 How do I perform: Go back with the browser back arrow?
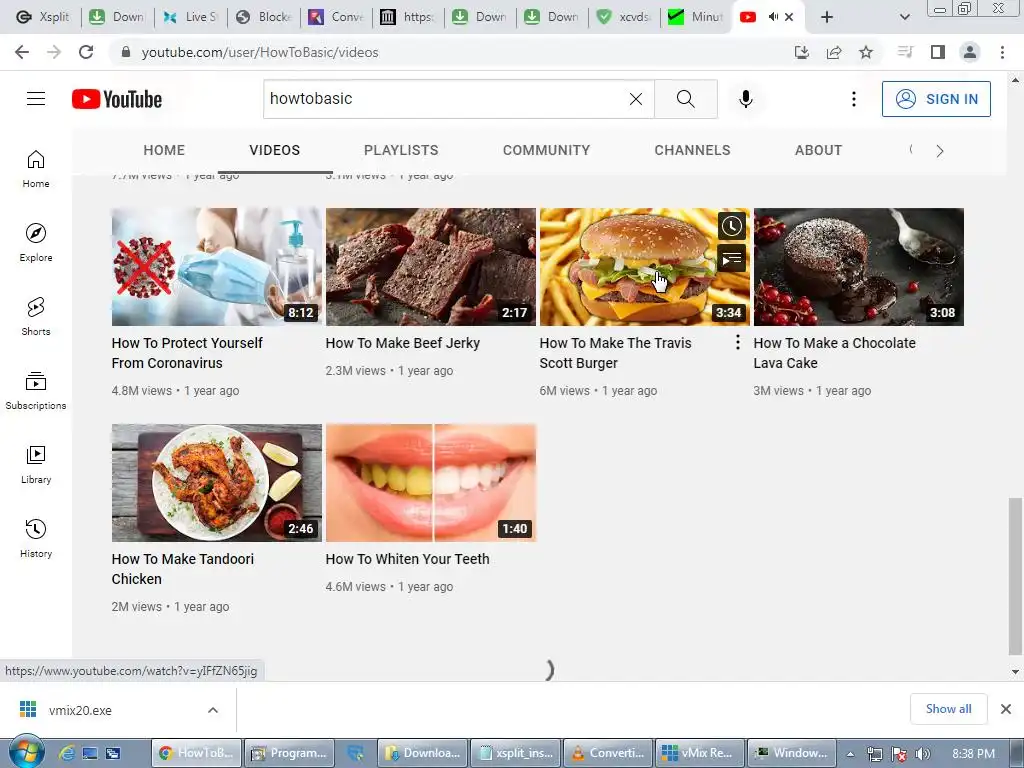point(22,52)
